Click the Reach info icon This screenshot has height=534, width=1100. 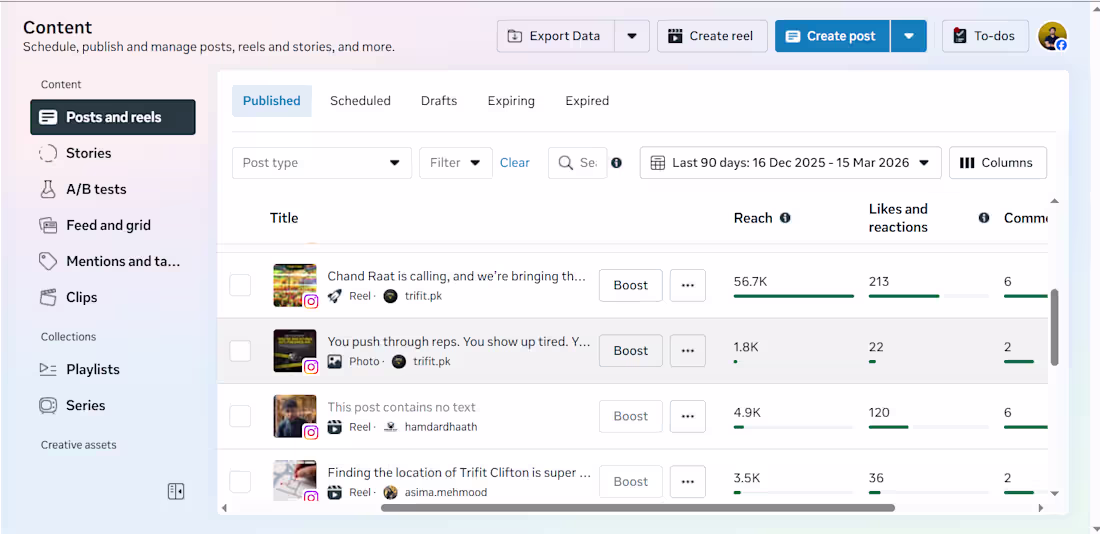(x=785, y=218)
